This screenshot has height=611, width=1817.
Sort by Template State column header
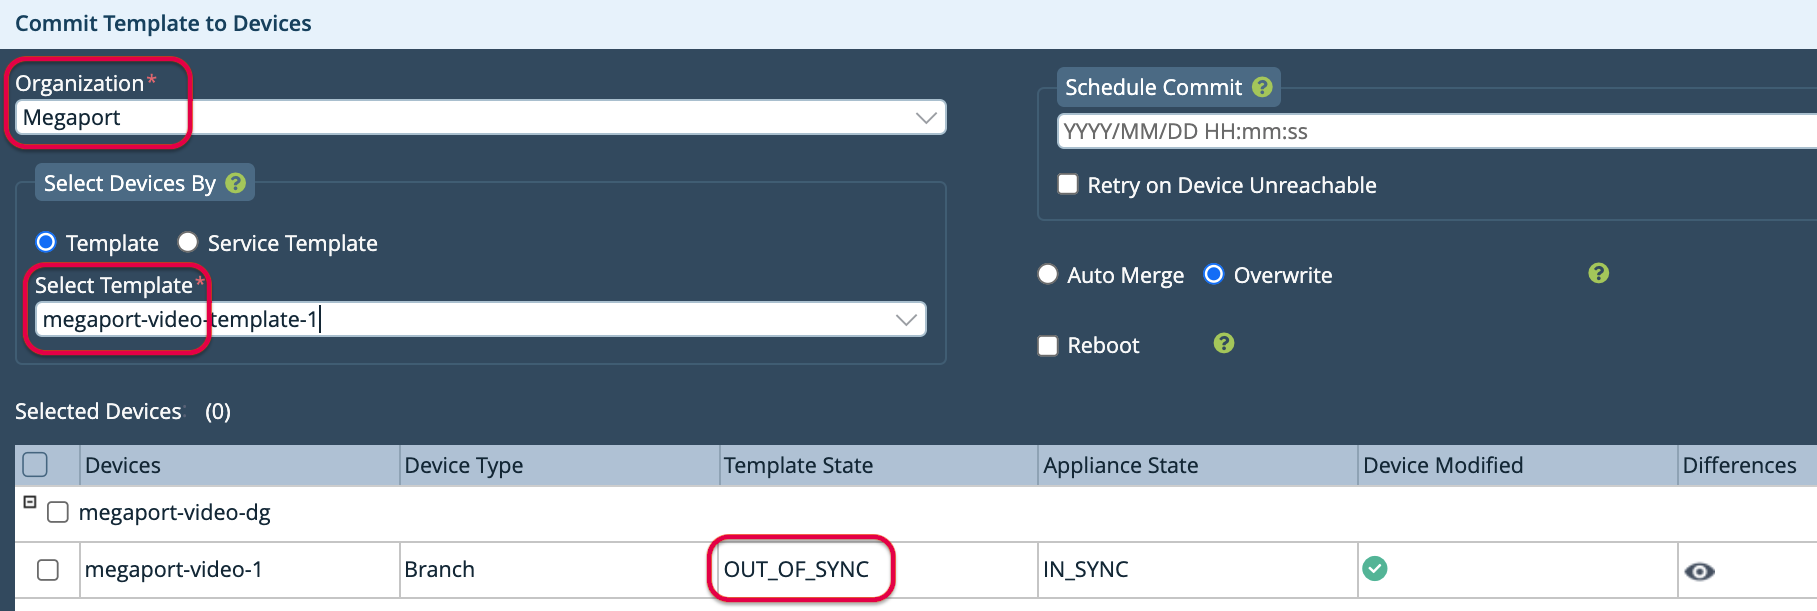pos(798,465)
